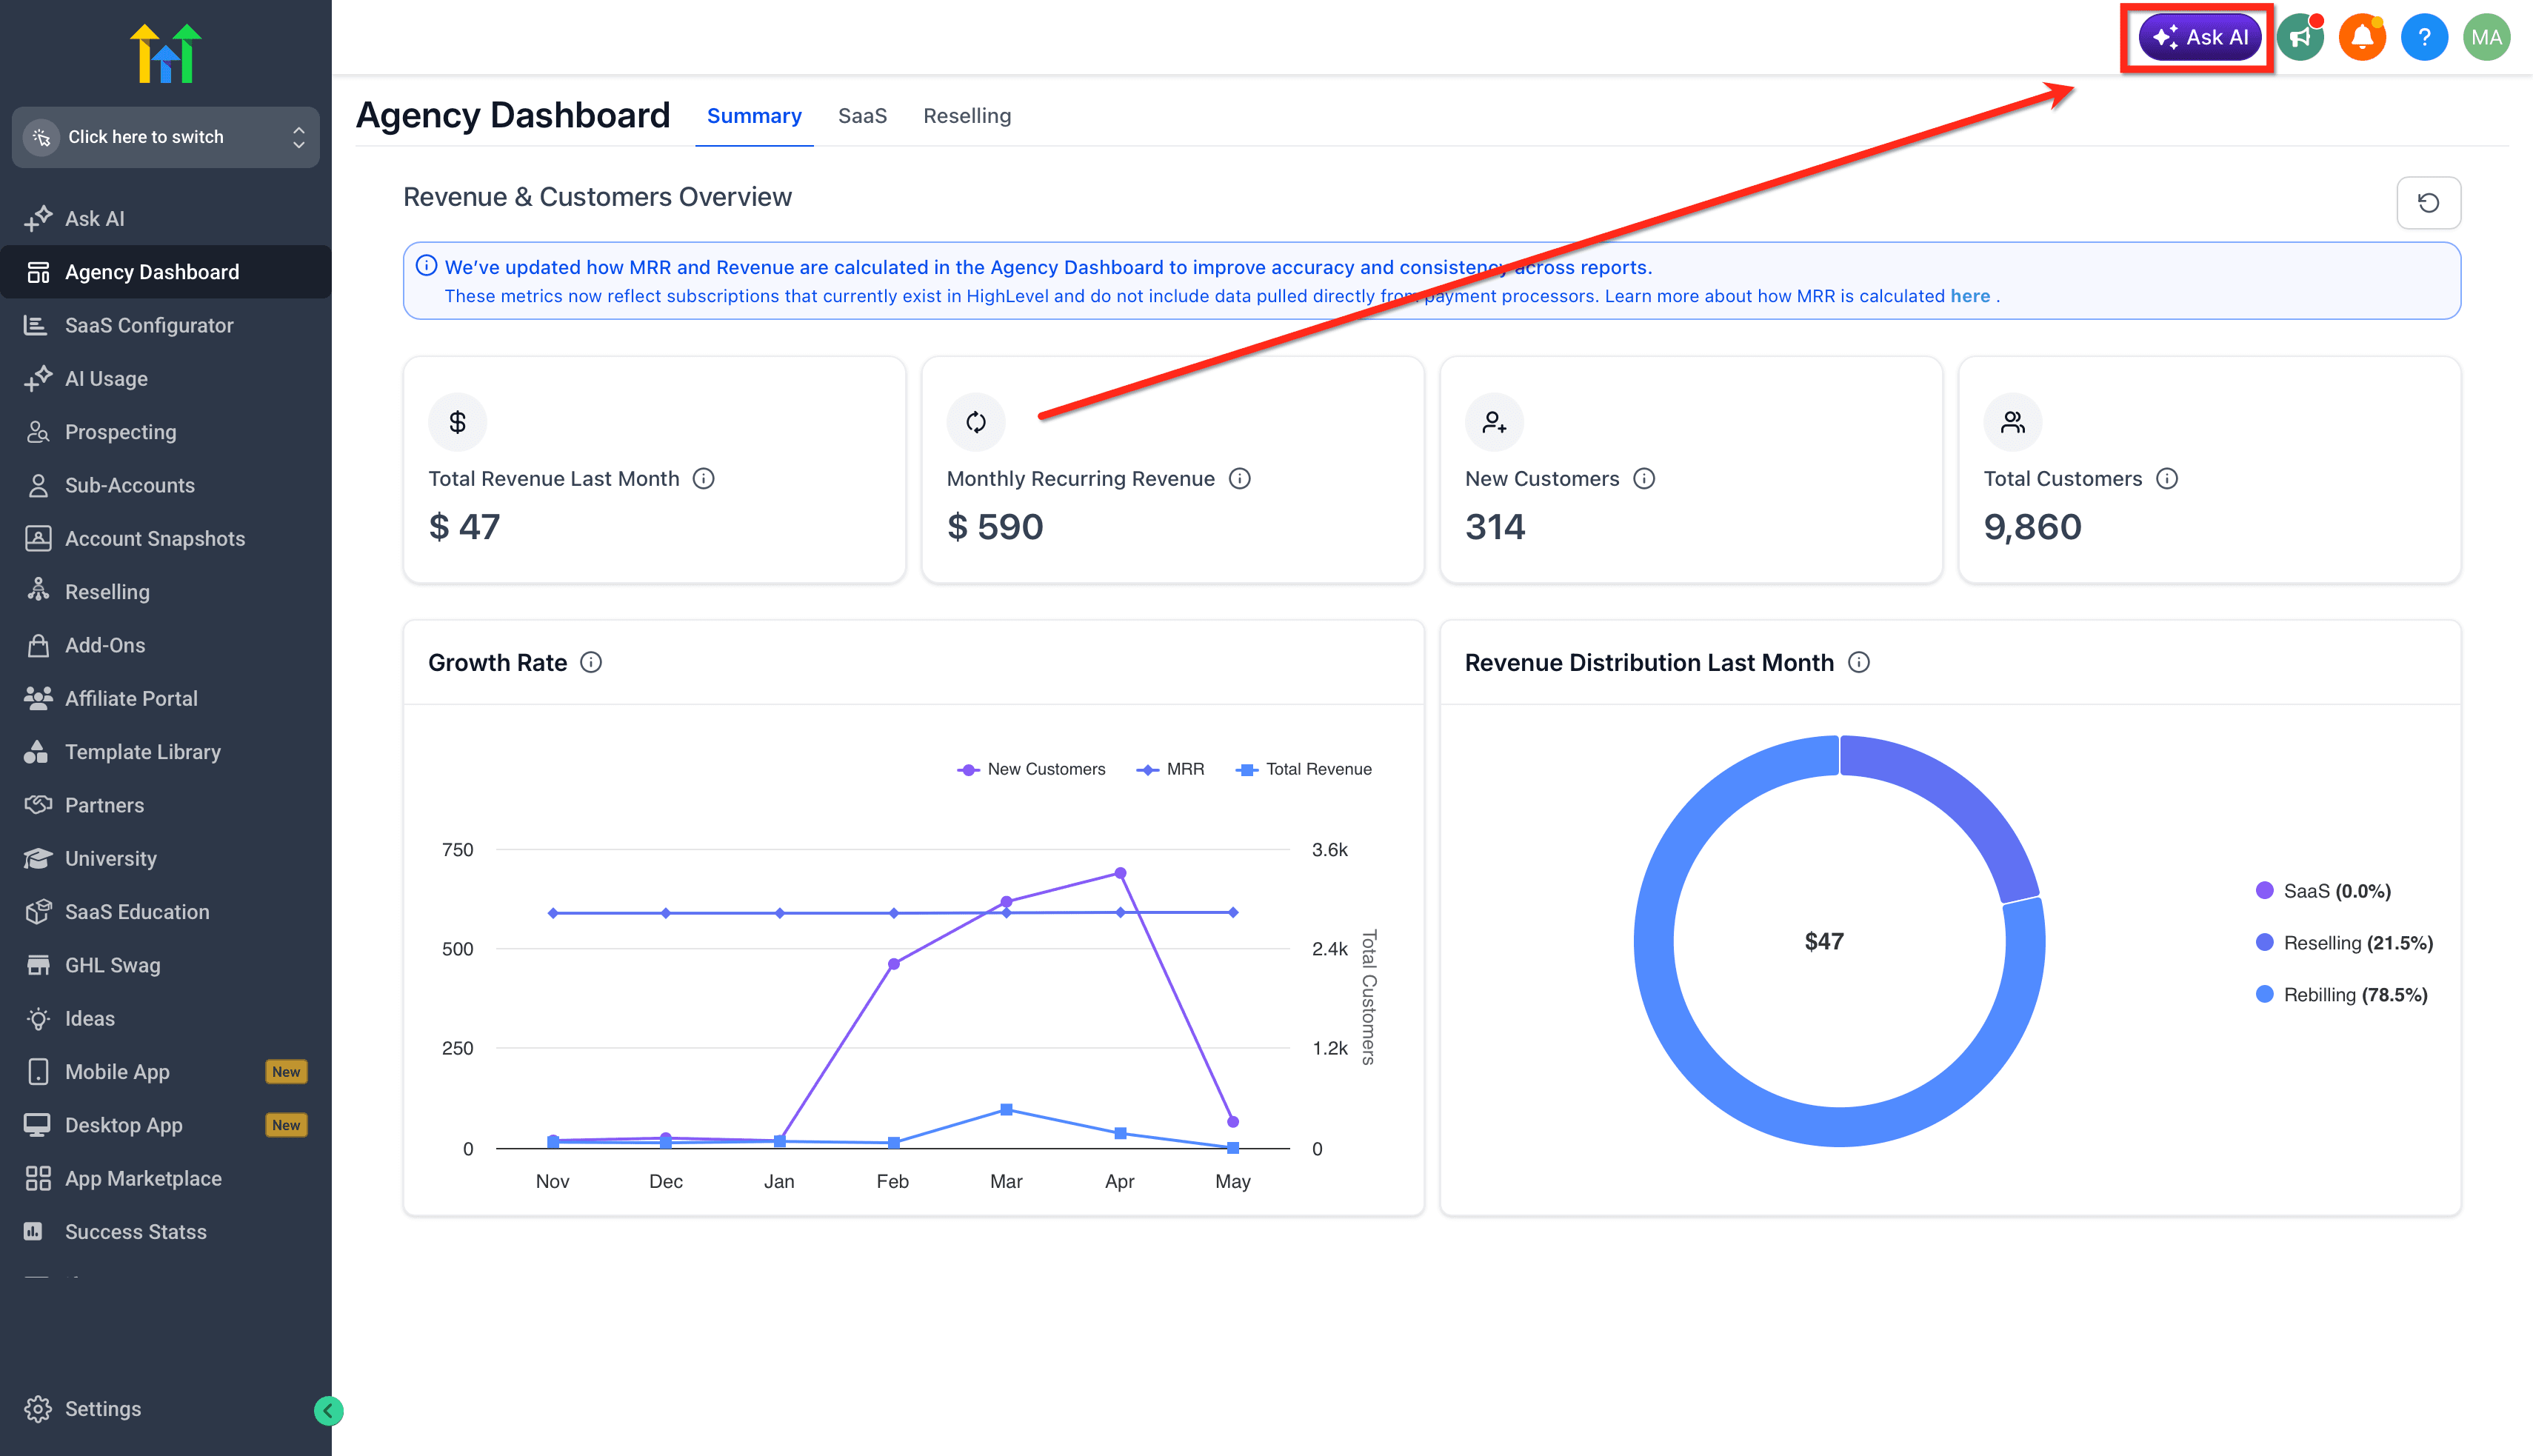Click the '$ 47' Total Revenue value
This screenshot has width=2533, height=1456.
(464, 527)
